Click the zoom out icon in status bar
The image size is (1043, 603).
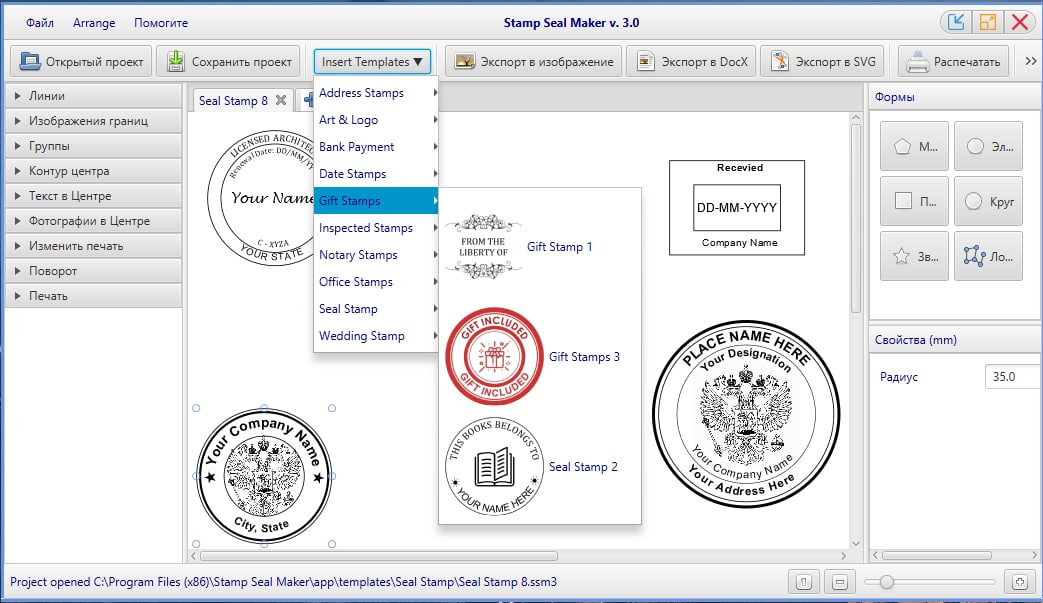839,582
